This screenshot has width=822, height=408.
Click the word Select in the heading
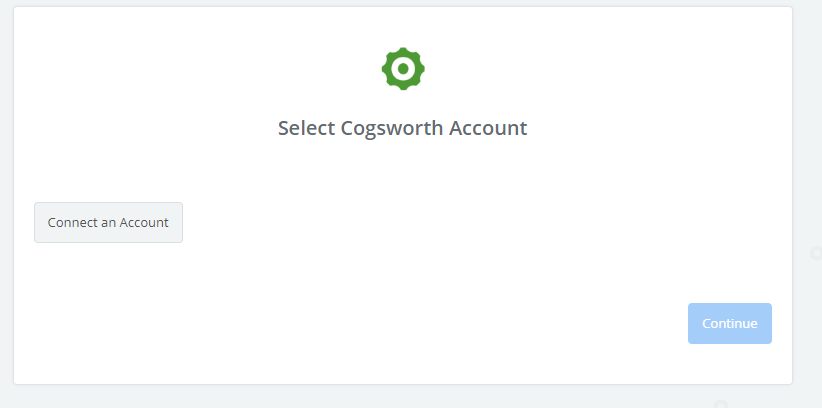[307, 128]
